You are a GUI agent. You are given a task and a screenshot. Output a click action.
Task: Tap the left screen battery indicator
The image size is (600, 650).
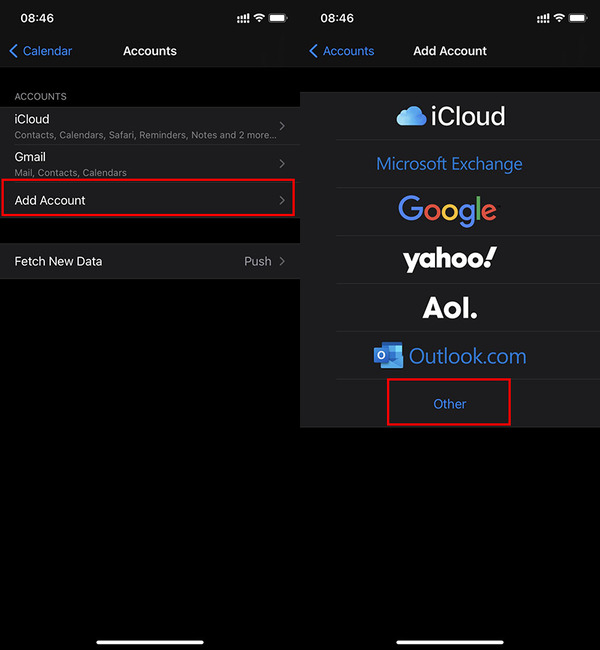coord(277,19)
